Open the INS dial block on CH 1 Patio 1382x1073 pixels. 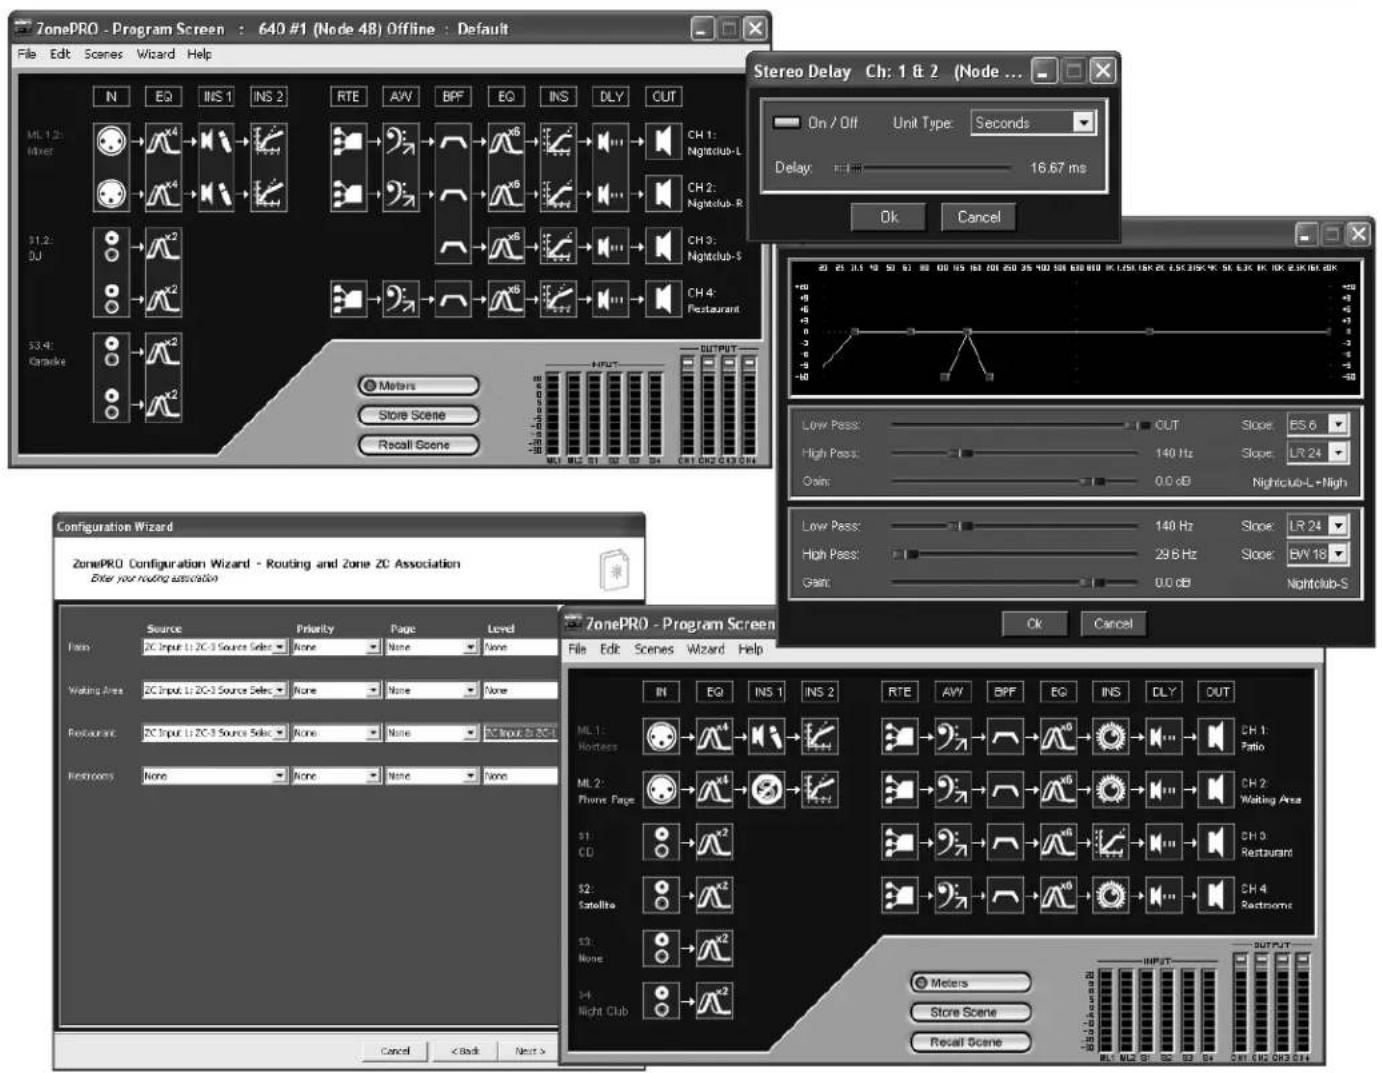click(x=1110, y=738)
